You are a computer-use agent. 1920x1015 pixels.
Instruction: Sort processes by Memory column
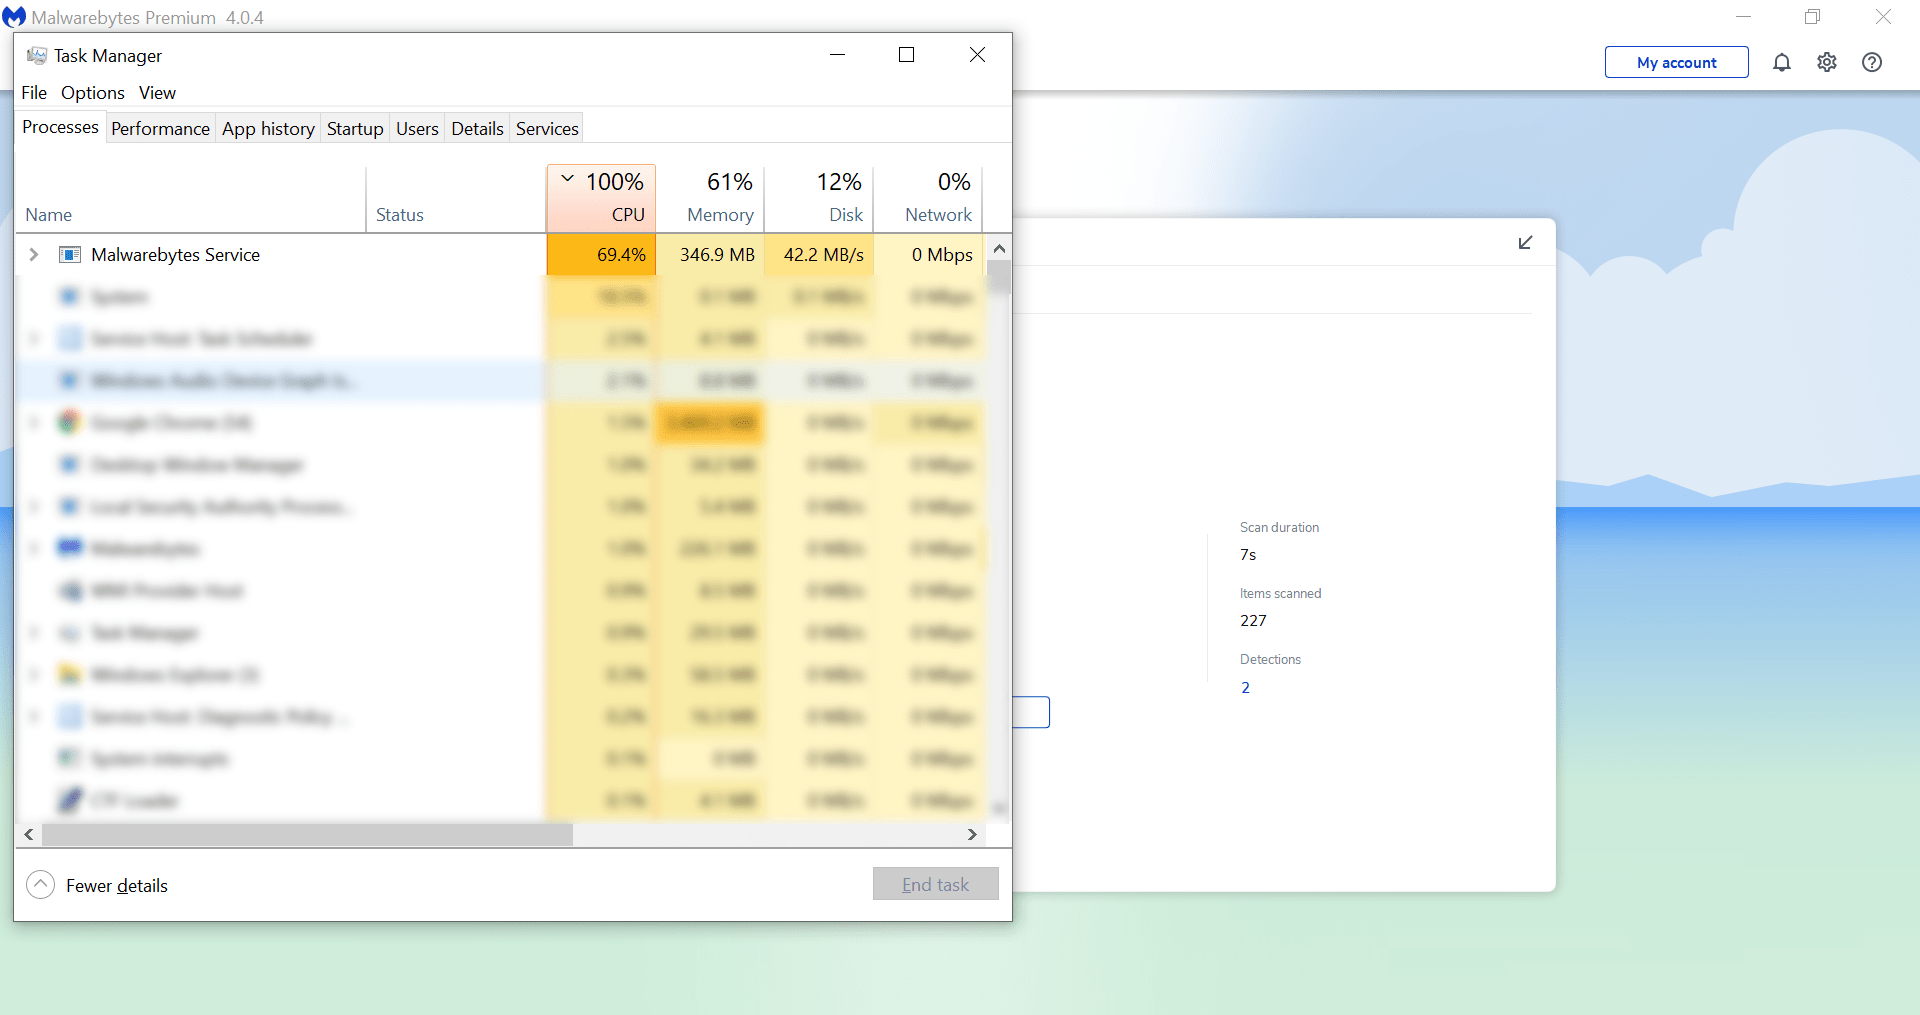coord(711,198)
